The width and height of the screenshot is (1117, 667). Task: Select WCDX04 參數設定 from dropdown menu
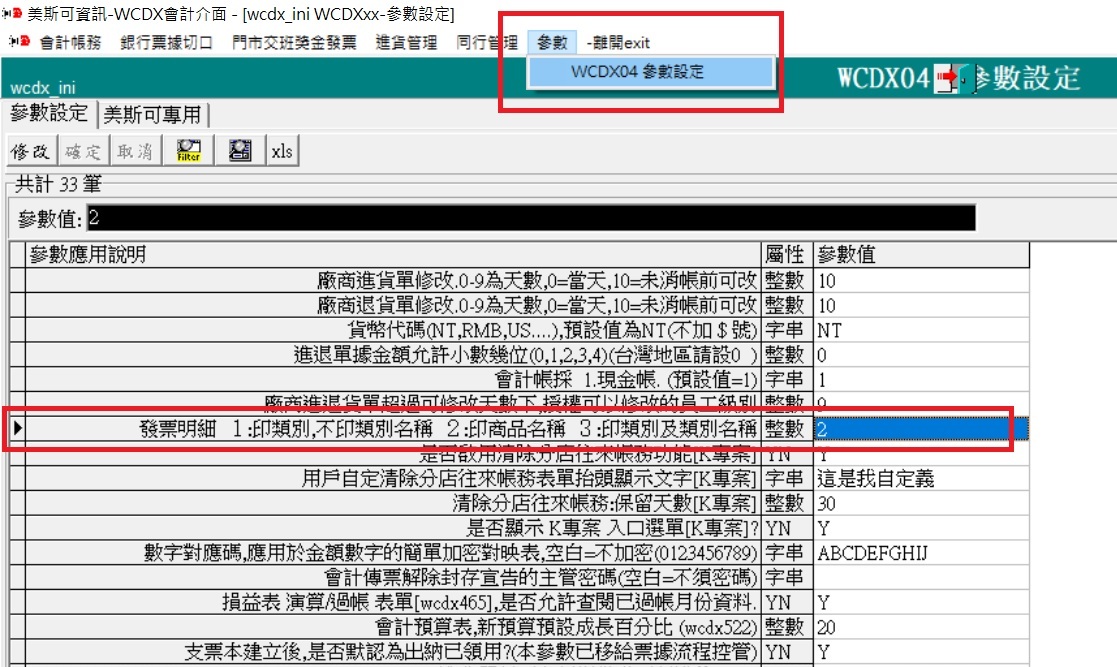click(x=637, y=72)
